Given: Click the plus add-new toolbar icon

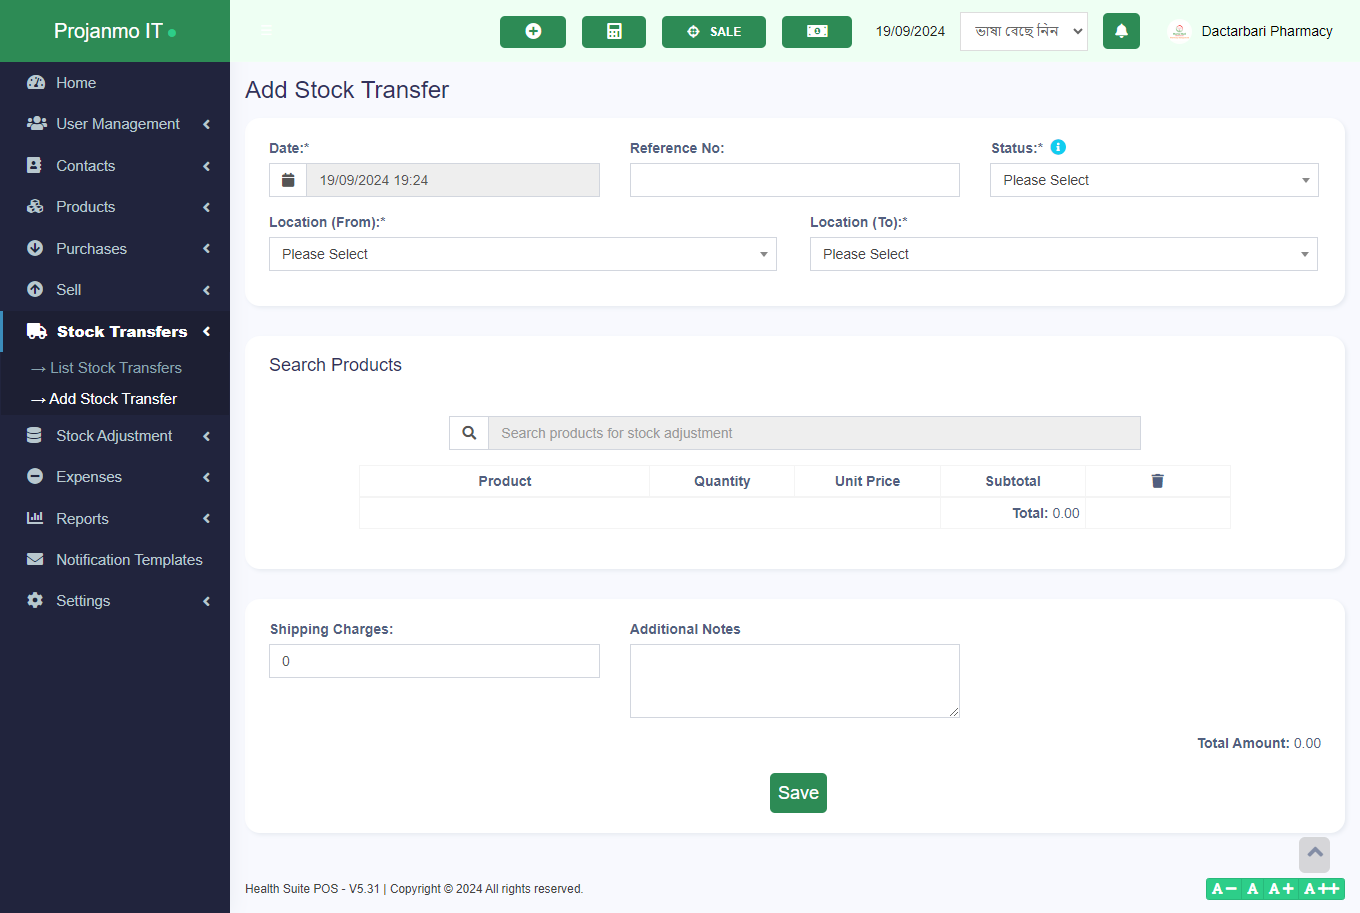Looking at the screenshot, I should click(532, 31).
